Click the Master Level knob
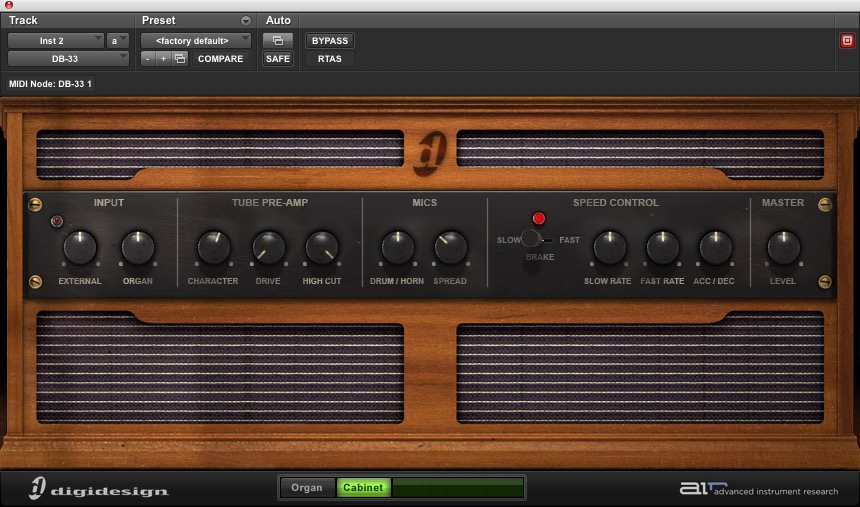This screenshot has height=507, width=860. tap(783, 247)
